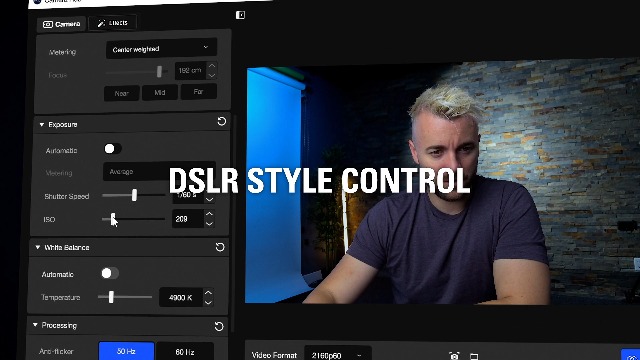This screenshot has width=640, height=360.
Task: Switch to the Effects tab
Action: click(113, 23)
